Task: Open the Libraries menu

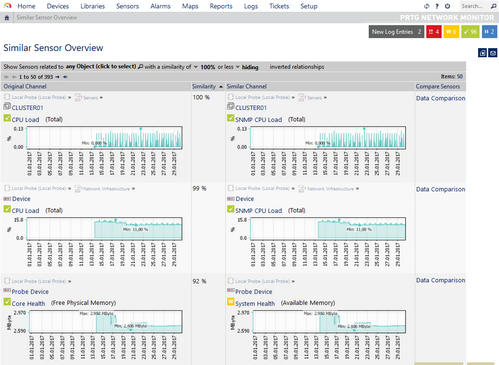Action: [93, 6]
